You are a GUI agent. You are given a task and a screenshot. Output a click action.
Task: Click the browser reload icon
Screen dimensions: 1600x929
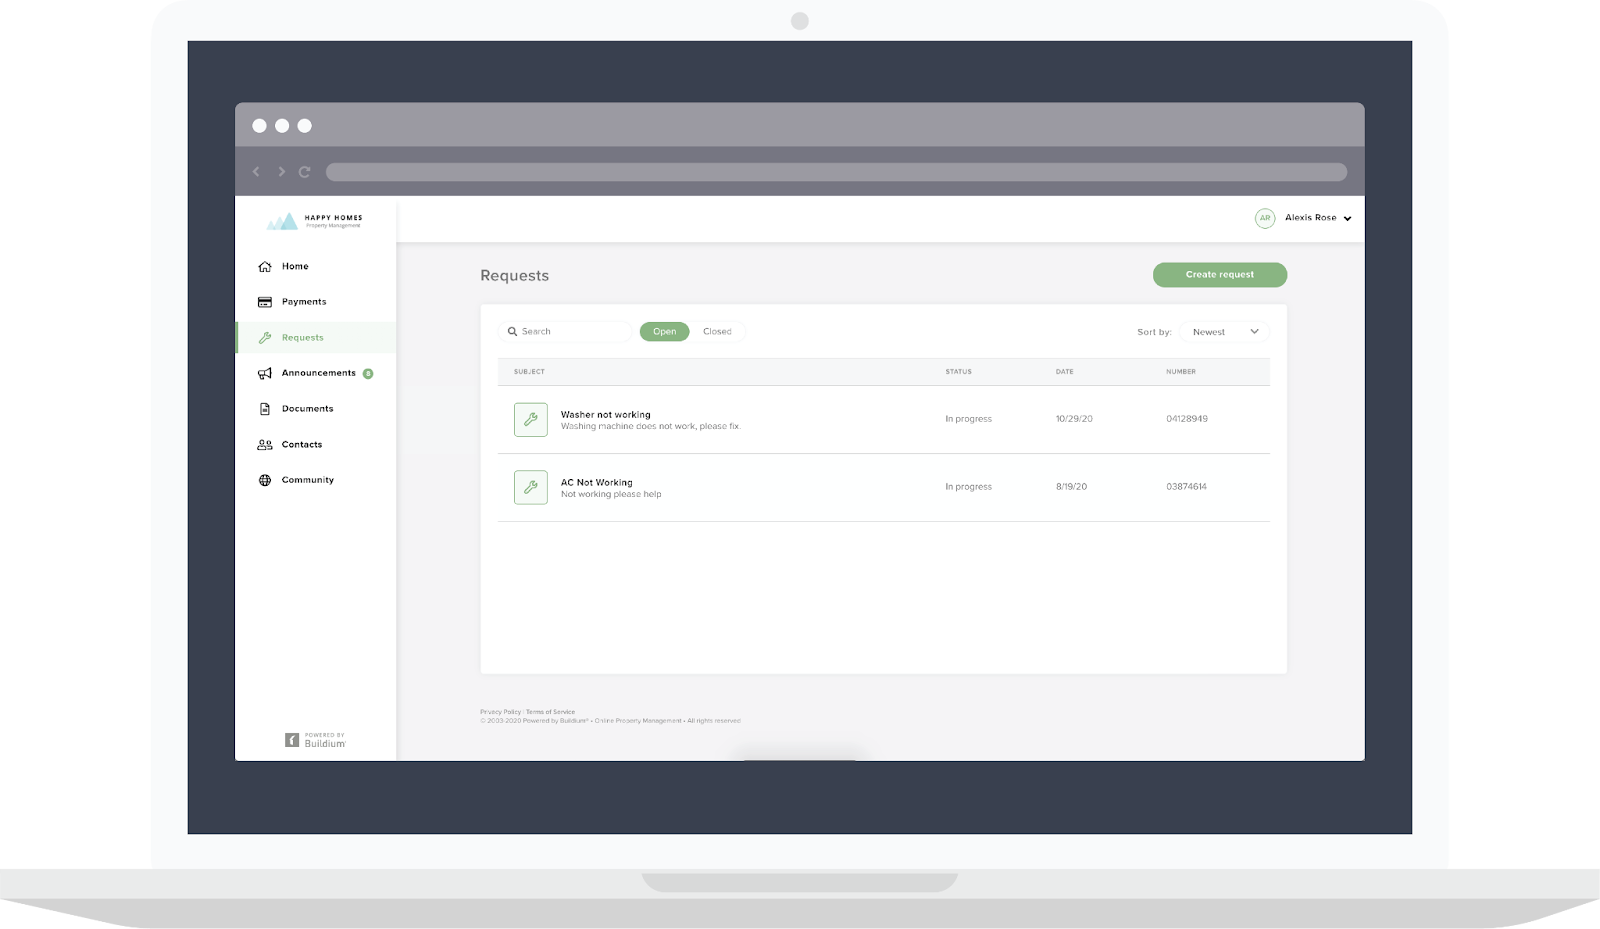pos(304,172)
